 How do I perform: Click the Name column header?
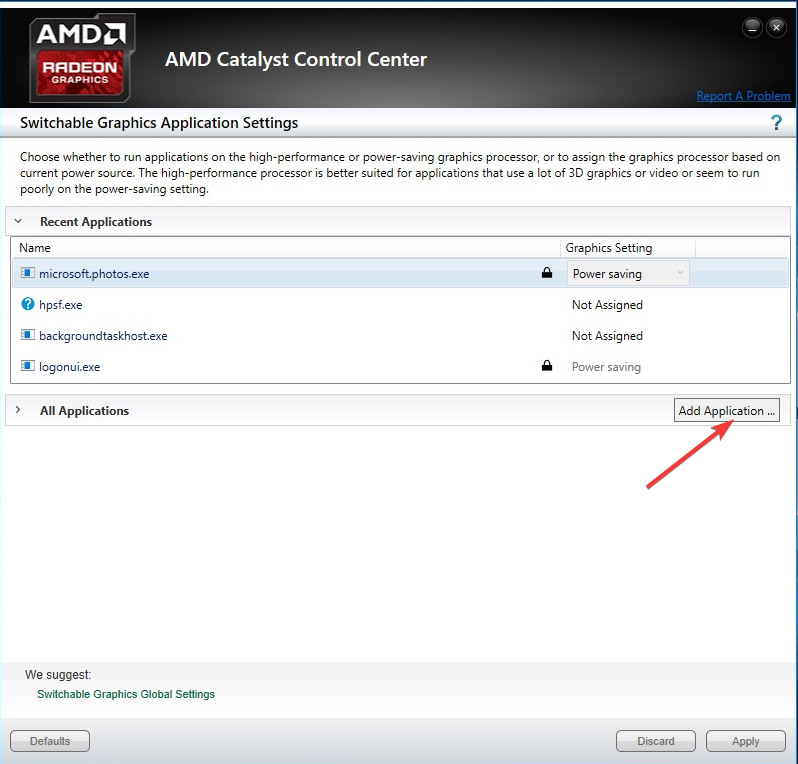(286, 248)
